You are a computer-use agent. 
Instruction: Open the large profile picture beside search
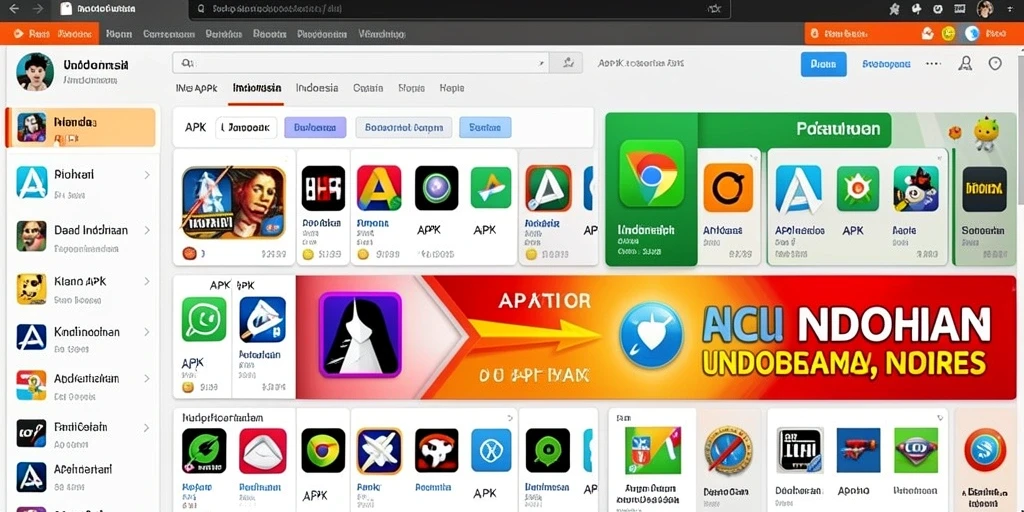35,72
